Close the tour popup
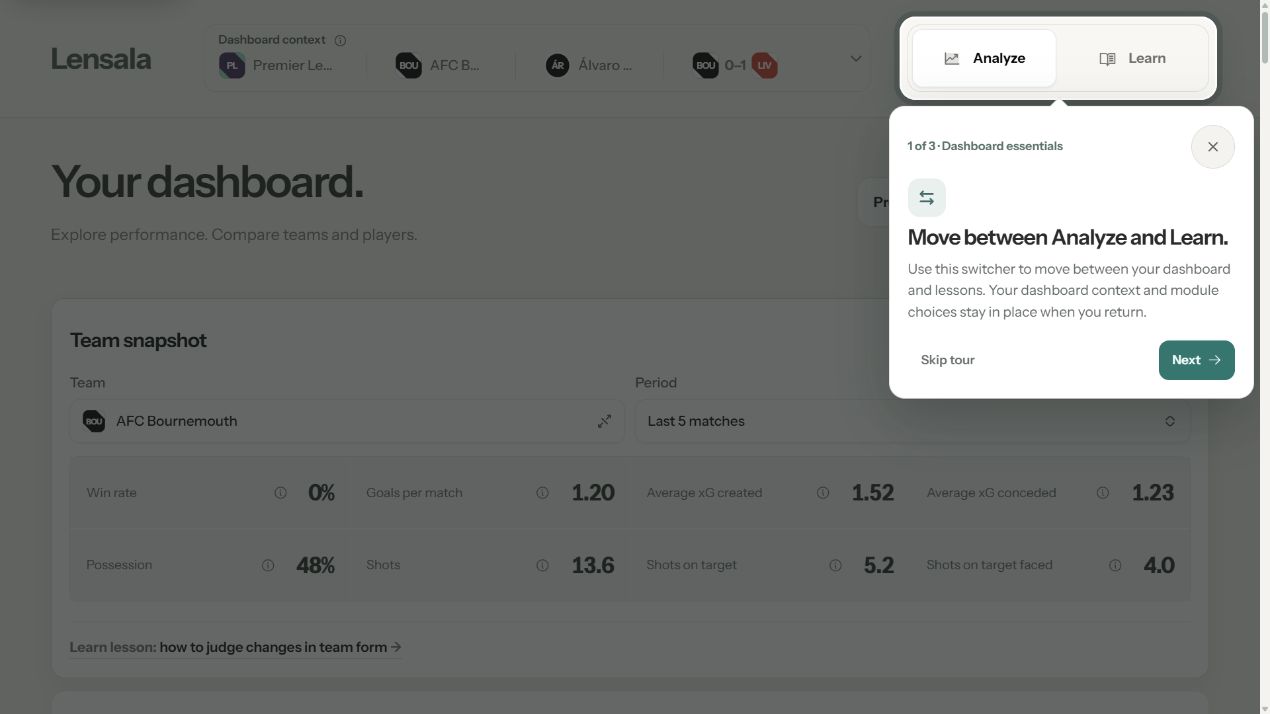 click(x=1213, y=147)
